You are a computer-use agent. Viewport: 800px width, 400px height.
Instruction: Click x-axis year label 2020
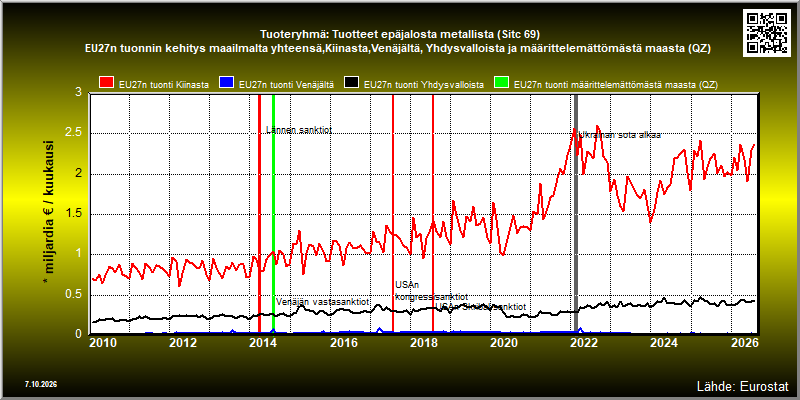504,342
